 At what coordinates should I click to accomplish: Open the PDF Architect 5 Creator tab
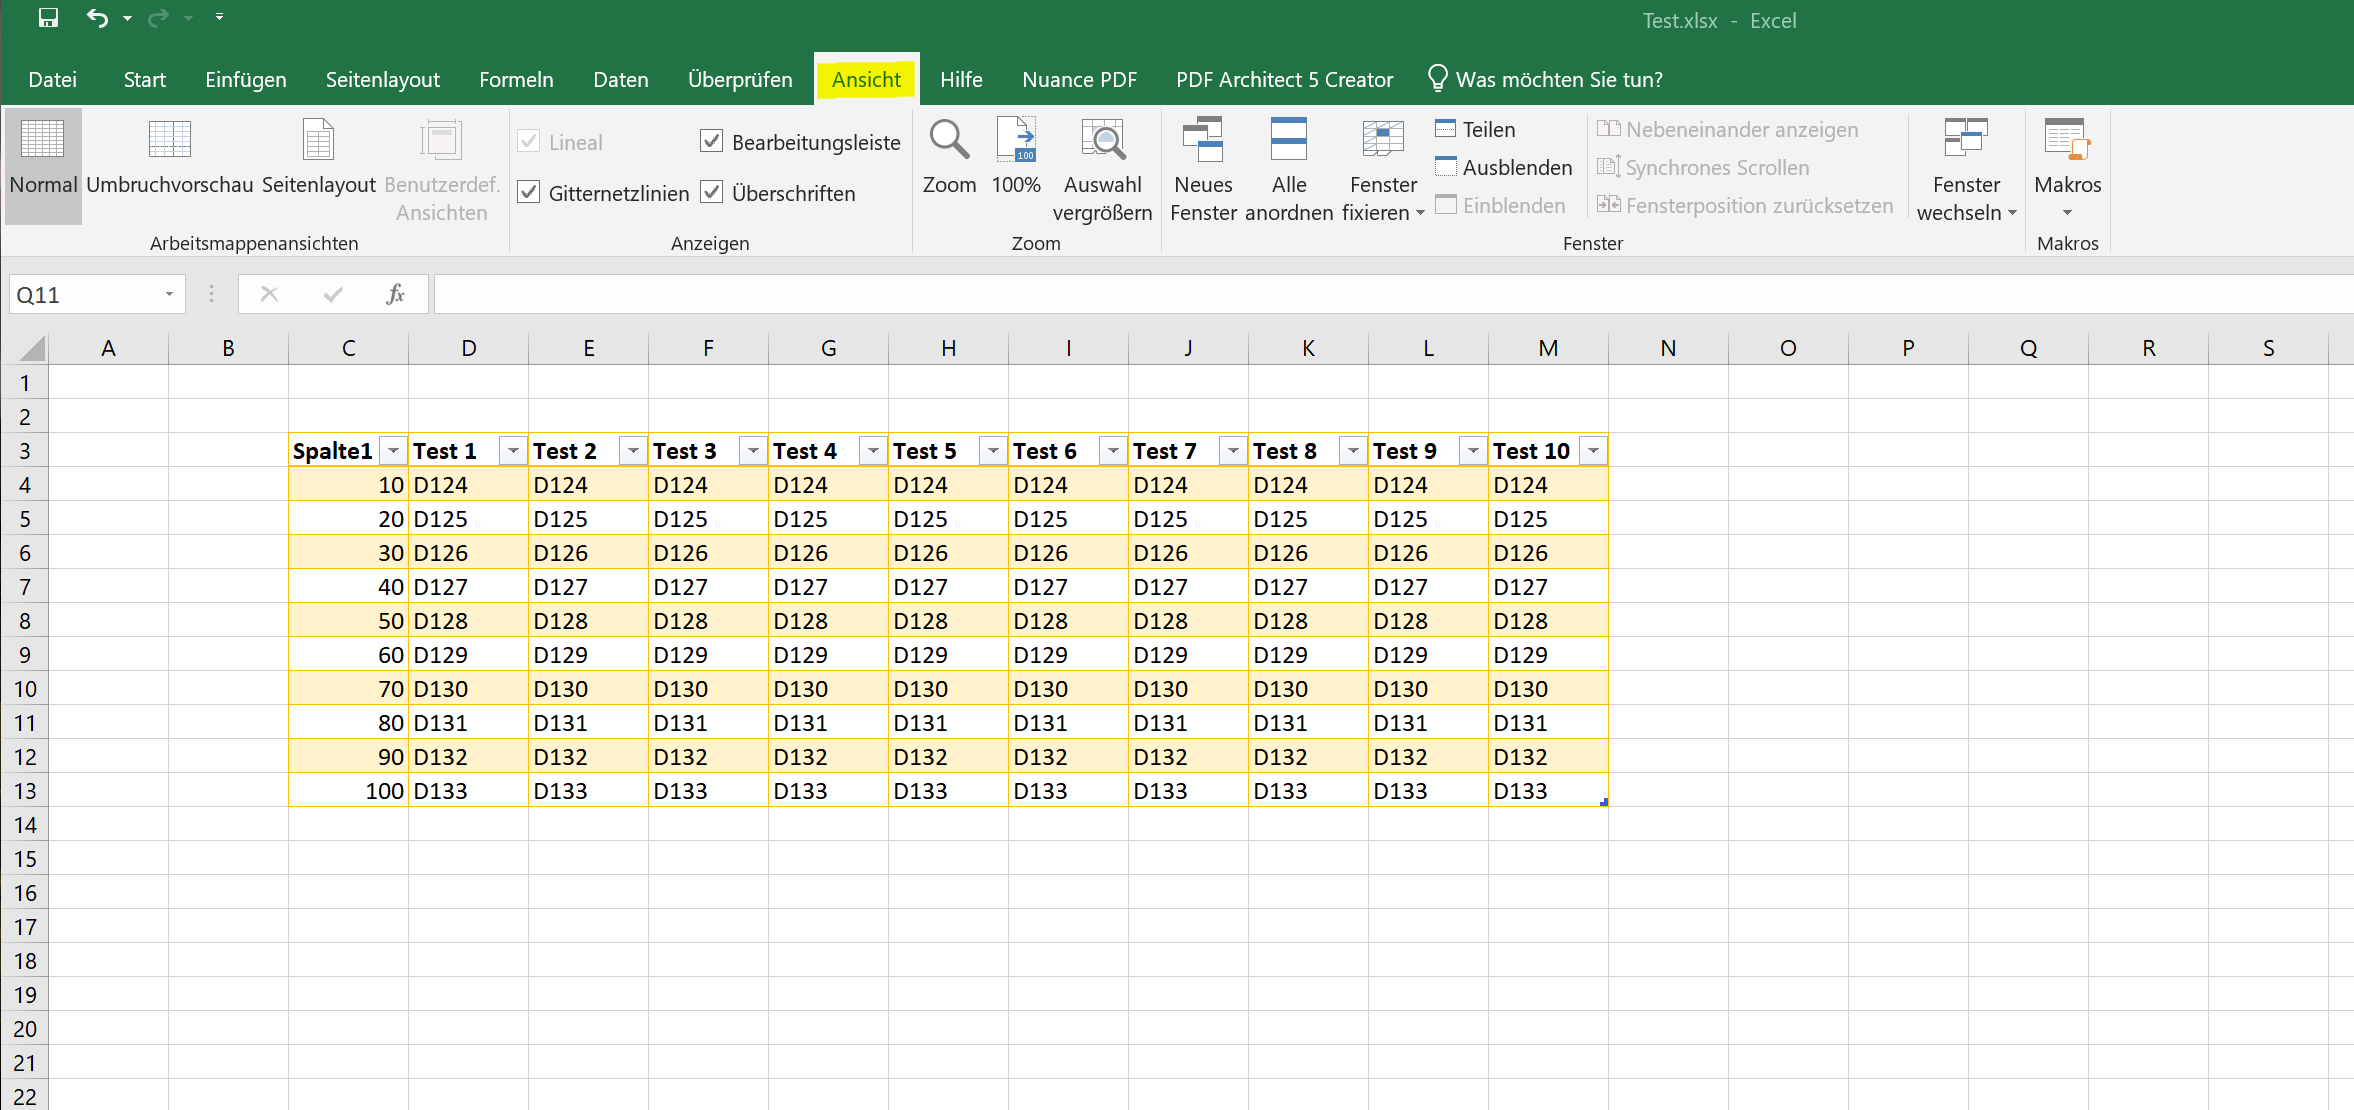(1284, 79)
